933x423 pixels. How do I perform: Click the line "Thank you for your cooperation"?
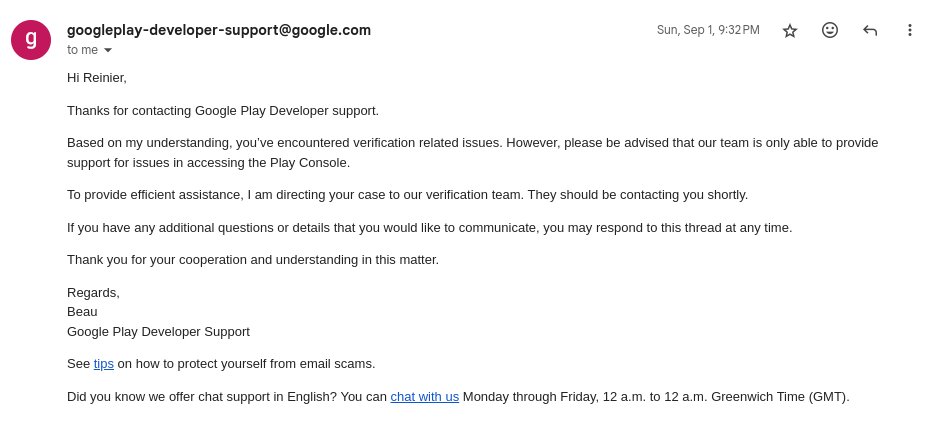click(x=253, y=260)
